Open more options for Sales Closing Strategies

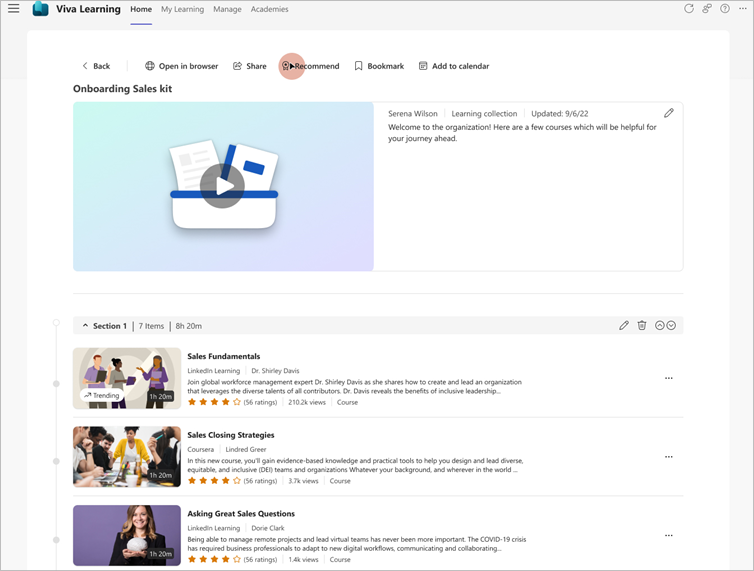tap(668, 457)
